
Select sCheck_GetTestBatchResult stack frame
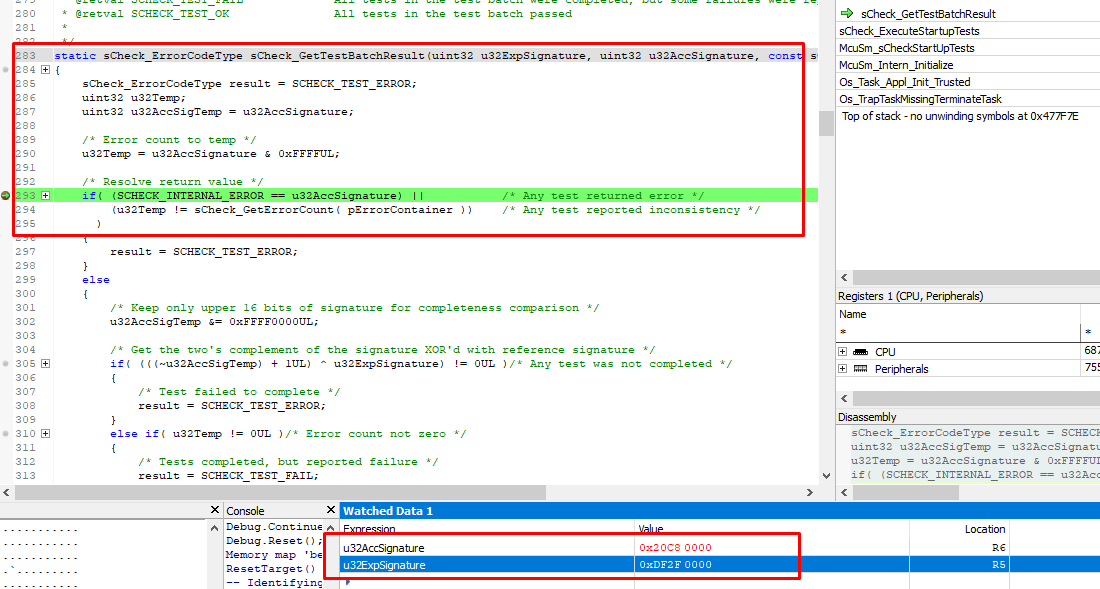pyautogui.click(x=928, y=14)
